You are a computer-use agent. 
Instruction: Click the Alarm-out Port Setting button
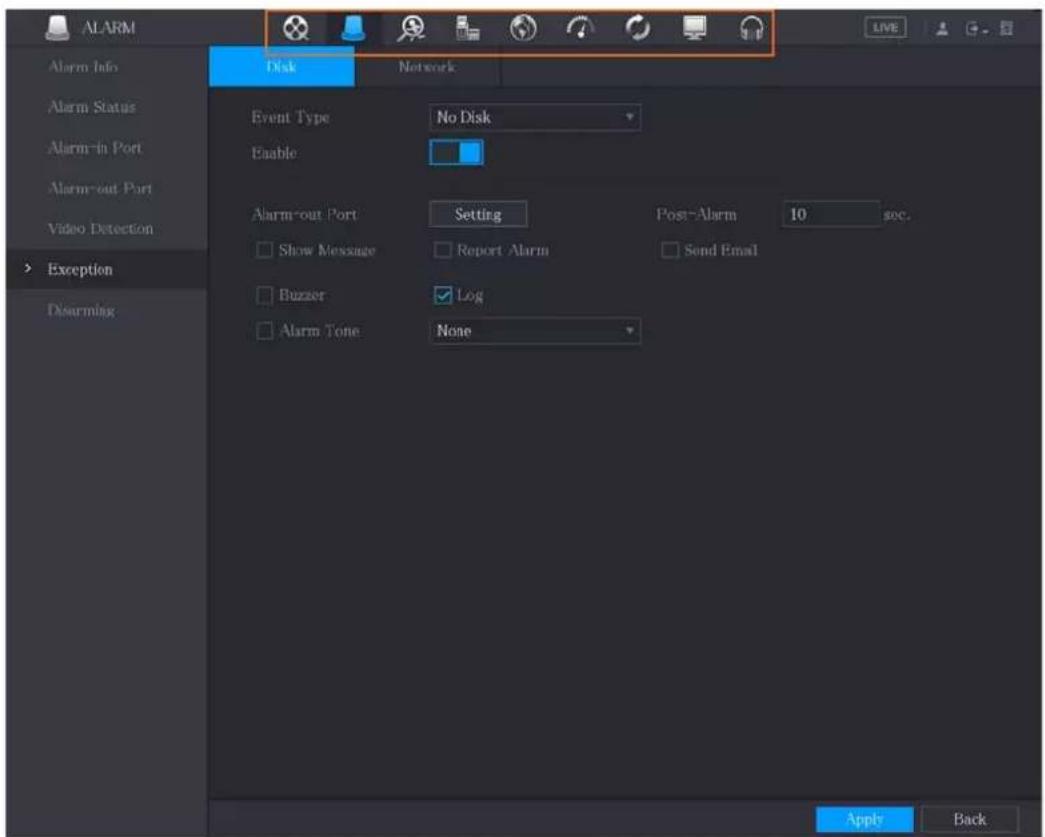pos(478,215)
